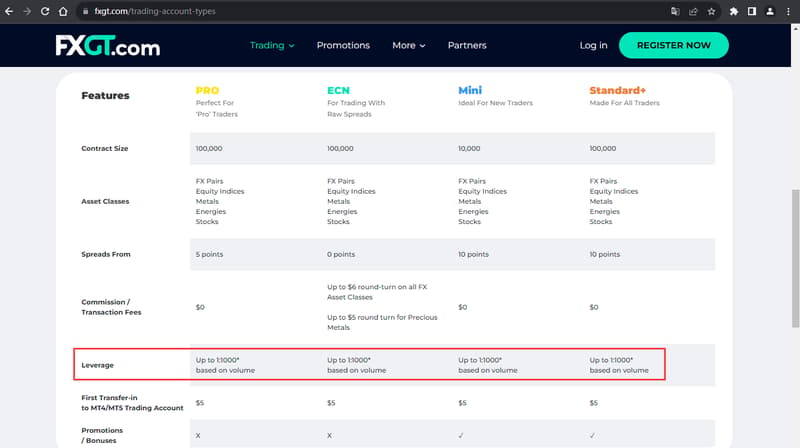Open the browser three-dot menu
The width and height of the screenshot is (800, 448).
tap(788, 11)
